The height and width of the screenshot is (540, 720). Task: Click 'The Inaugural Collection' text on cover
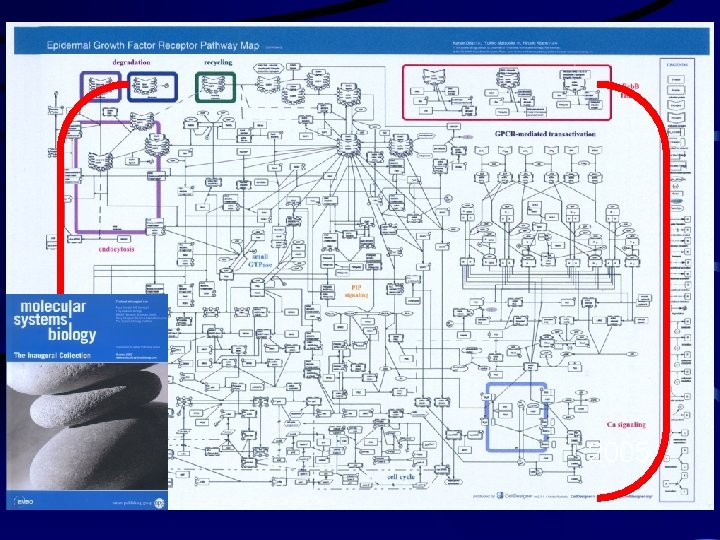(x=52, y=355)
